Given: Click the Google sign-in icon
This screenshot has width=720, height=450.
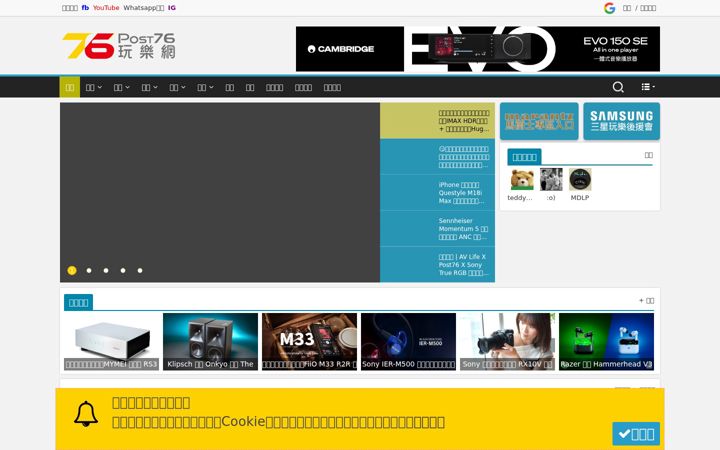Looking at the screenshot, I should pyautogui.click(x=609, y=8).
